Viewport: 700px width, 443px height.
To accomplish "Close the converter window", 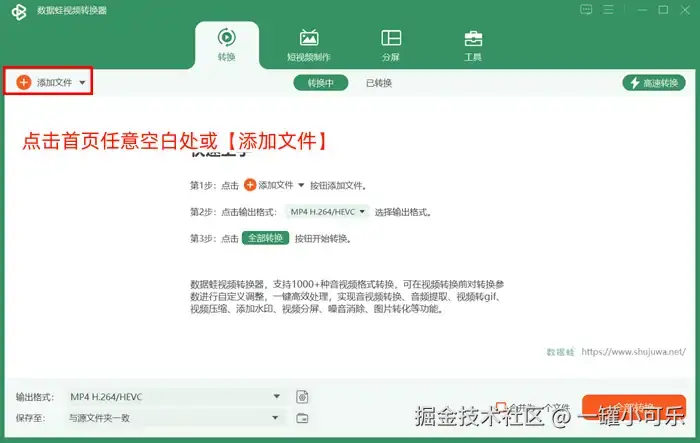I will coord(685,10).
